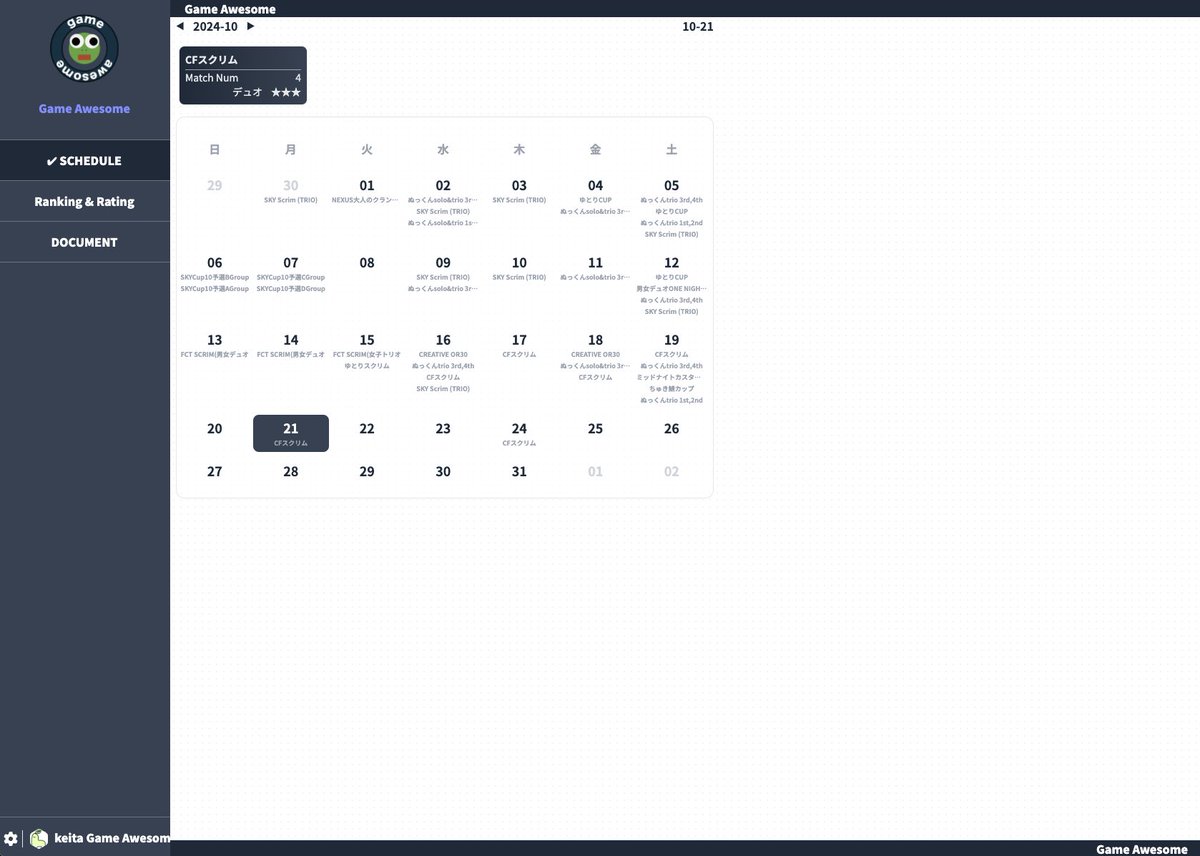The height and width of the screenshot is (856, 1200).
Task: Click ゆとりスクリム on day 15
Action: [367, 366]
